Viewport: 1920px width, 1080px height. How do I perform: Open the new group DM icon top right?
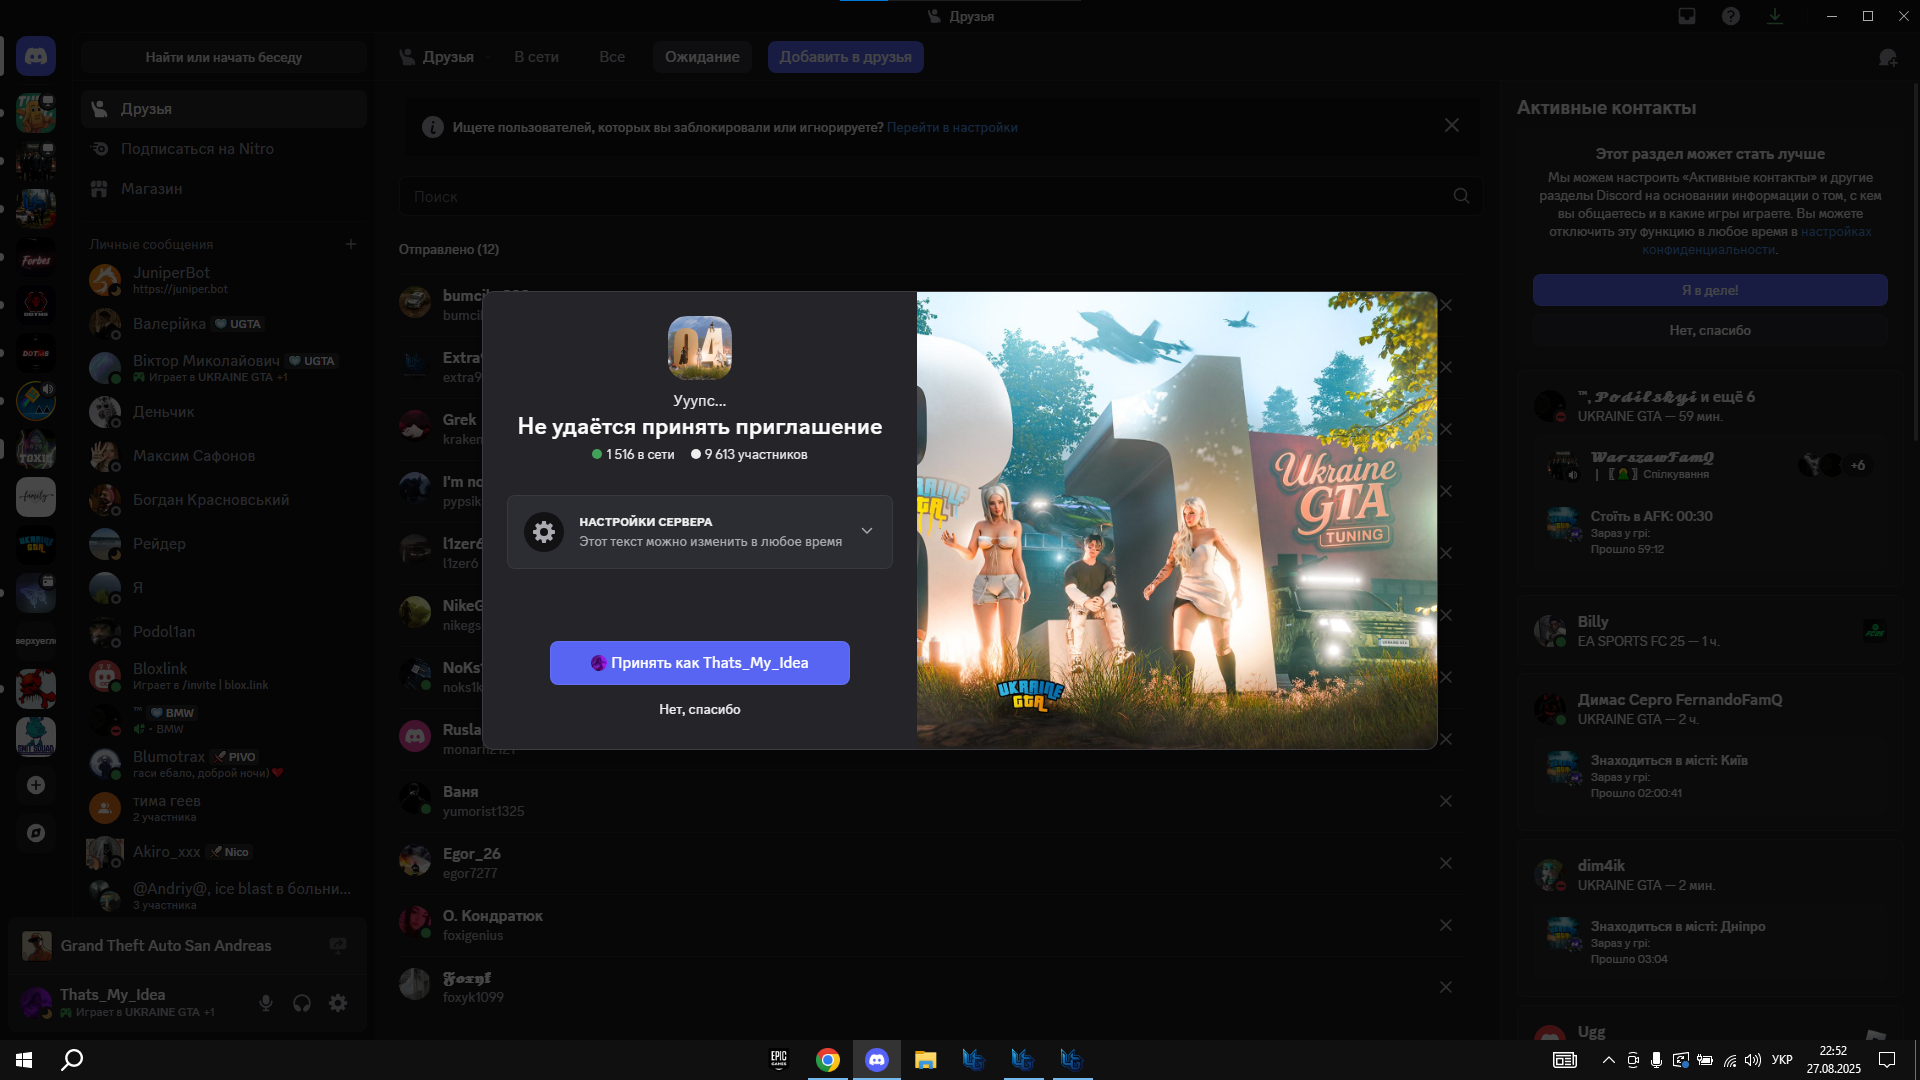point(1887,58)
